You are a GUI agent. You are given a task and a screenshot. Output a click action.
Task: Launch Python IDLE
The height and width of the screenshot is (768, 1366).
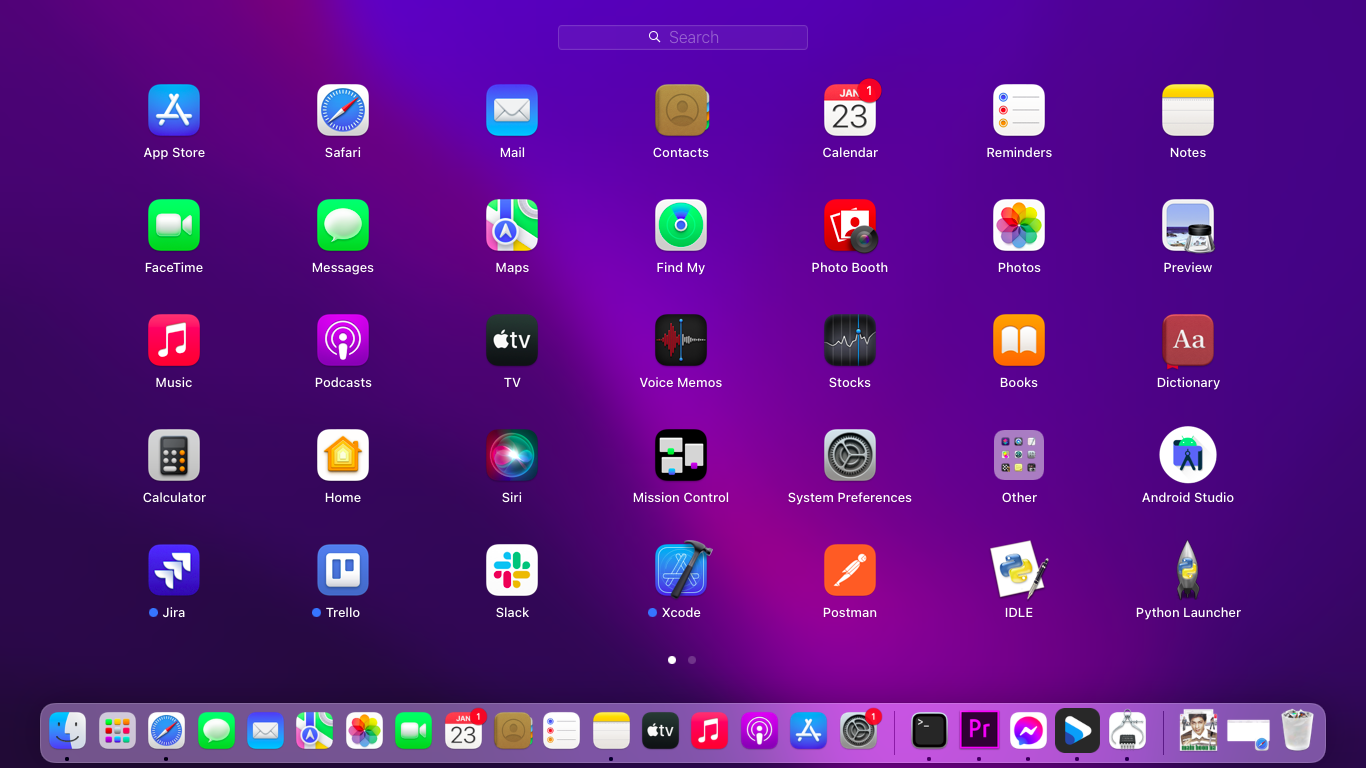(x=1019, y=570)
